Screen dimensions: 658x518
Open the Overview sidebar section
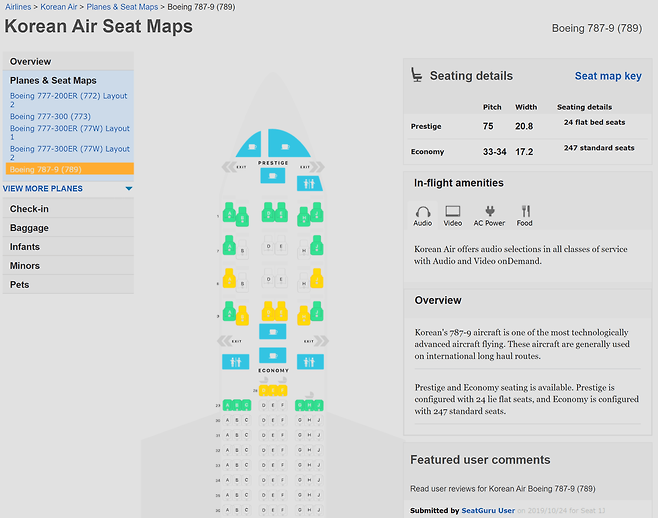point(68,61)
